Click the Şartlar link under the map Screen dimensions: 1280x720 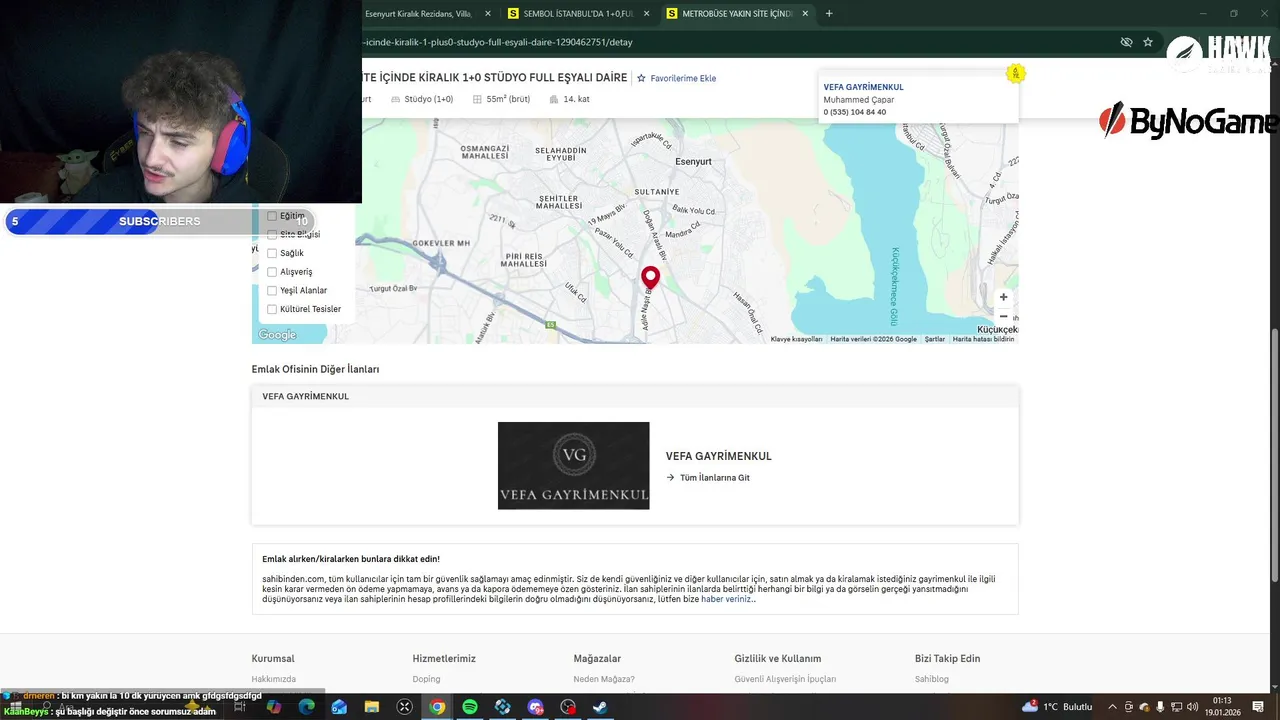pyautogui.click(x=934, y=339)
